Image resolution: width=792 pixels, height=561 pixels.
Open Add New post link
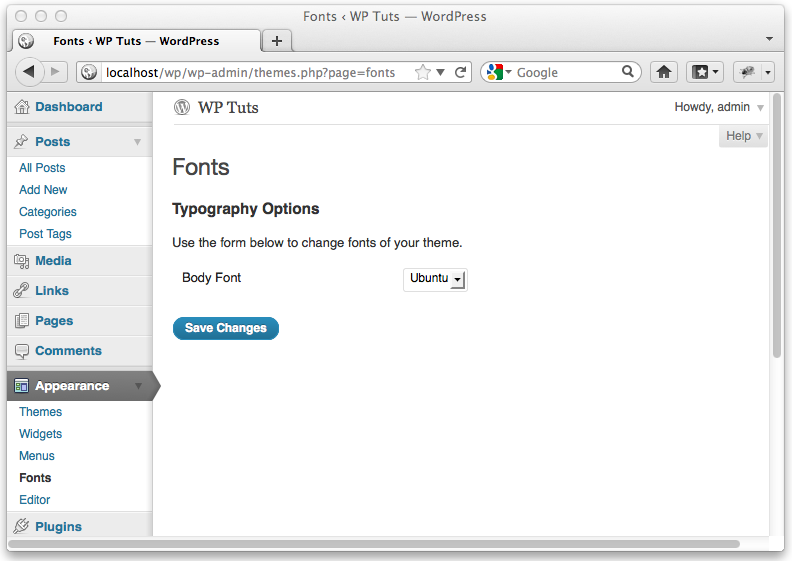43,190
